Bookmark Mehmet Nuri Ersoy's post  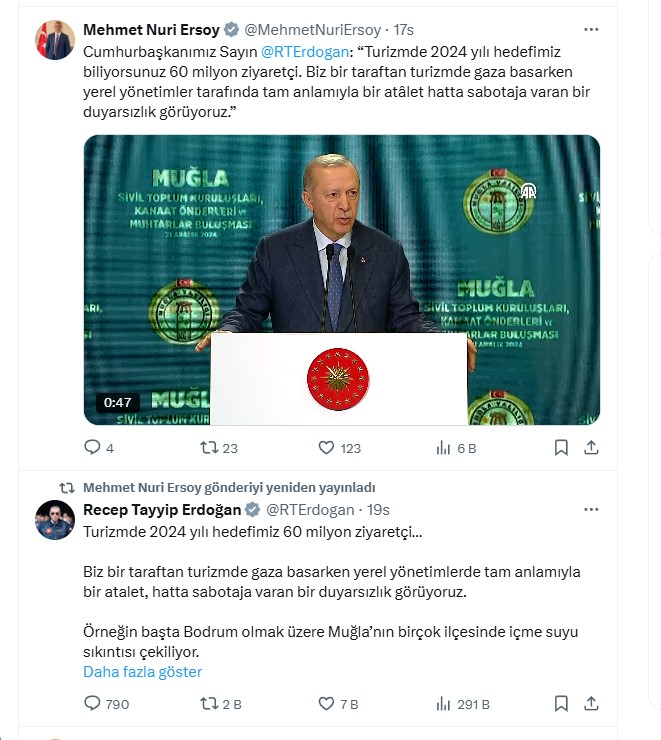click(x=561, y=447)
